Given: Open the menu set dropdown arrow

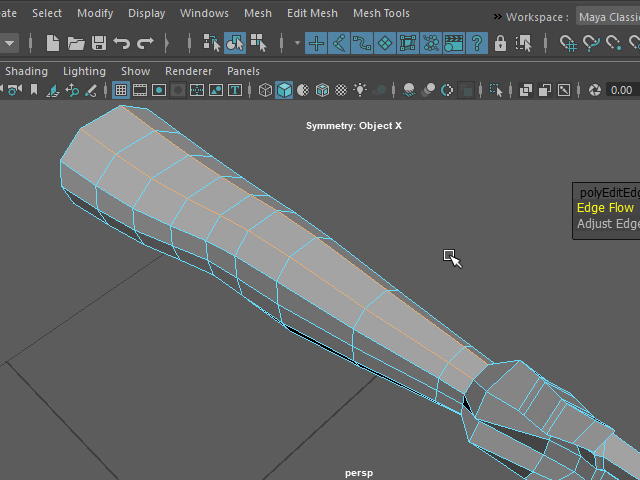Looking at the screenshot, I should pos(9,43).
